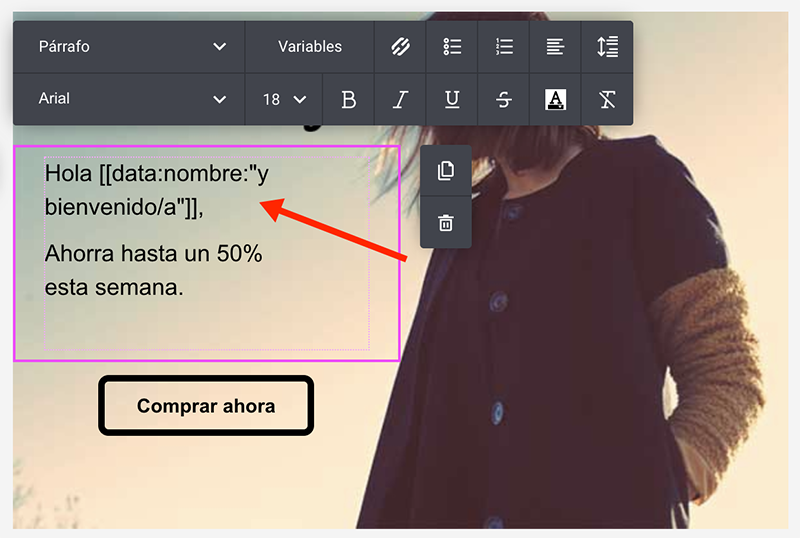The image size is (800, 538).
Task: Toggle underline formatting
Action: tap(452, 99)
